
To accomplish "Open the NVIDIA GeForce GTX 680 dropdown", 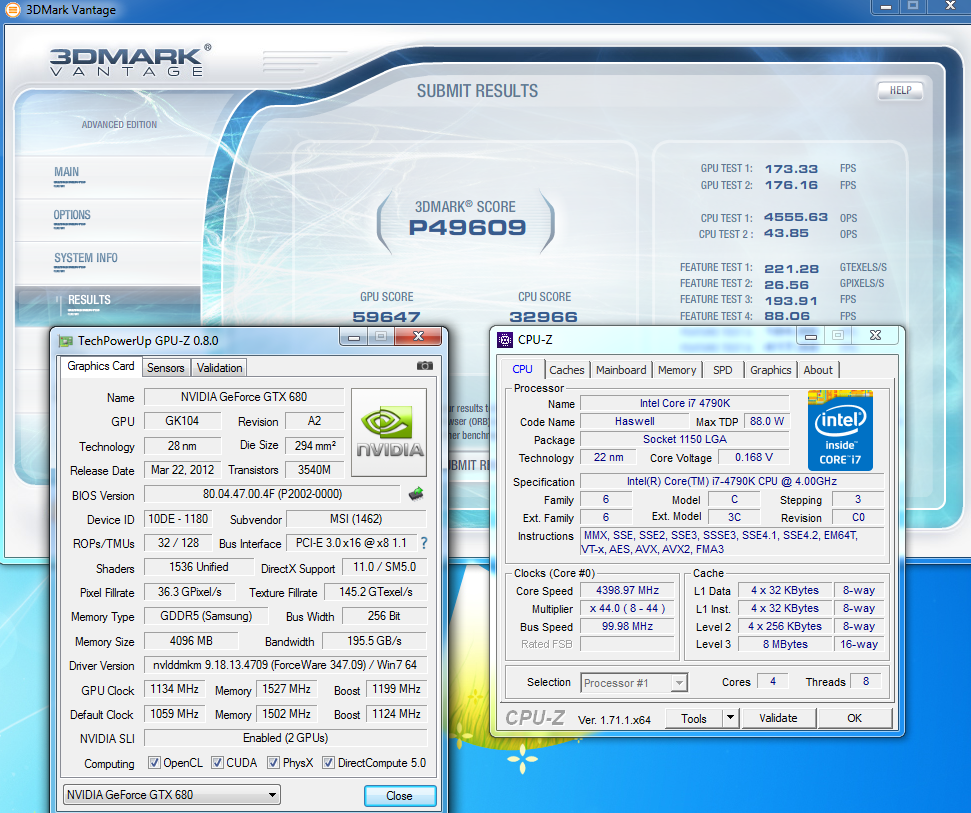I will point(171,795).
